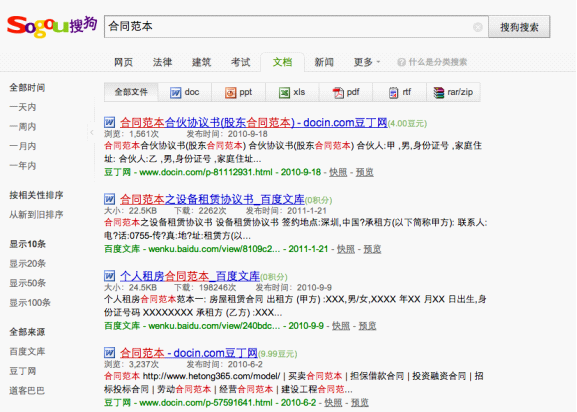This screenshot has height=412, width=577.
Task: Click green URL www.docin.com/p-81112931.html
Action: [x=206, y=172]
